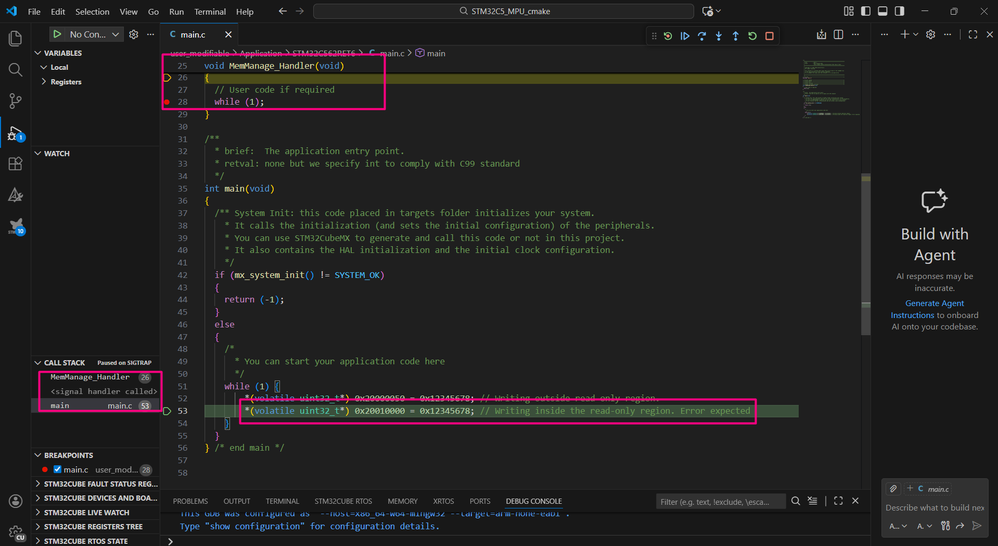Screen dimensions: 998x546
Task: Switch to the MEMORY panel tab
Action: point(402,501)
